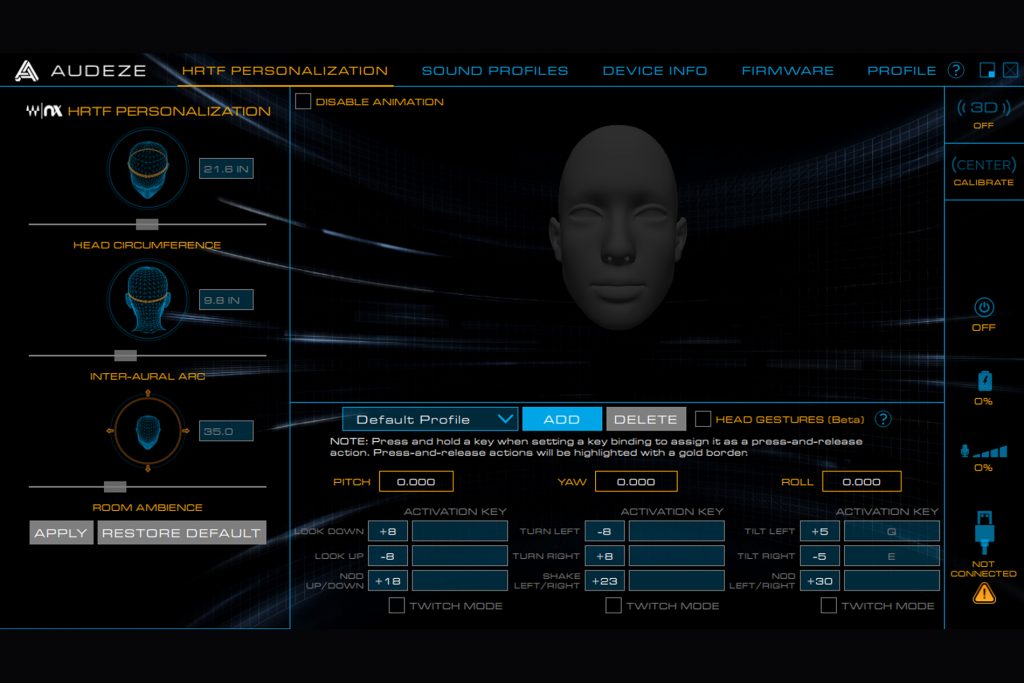This screenshot has width=1024, height=683.
Task: Toggle the 3D audio icon
Action: [x=983, y=108]
